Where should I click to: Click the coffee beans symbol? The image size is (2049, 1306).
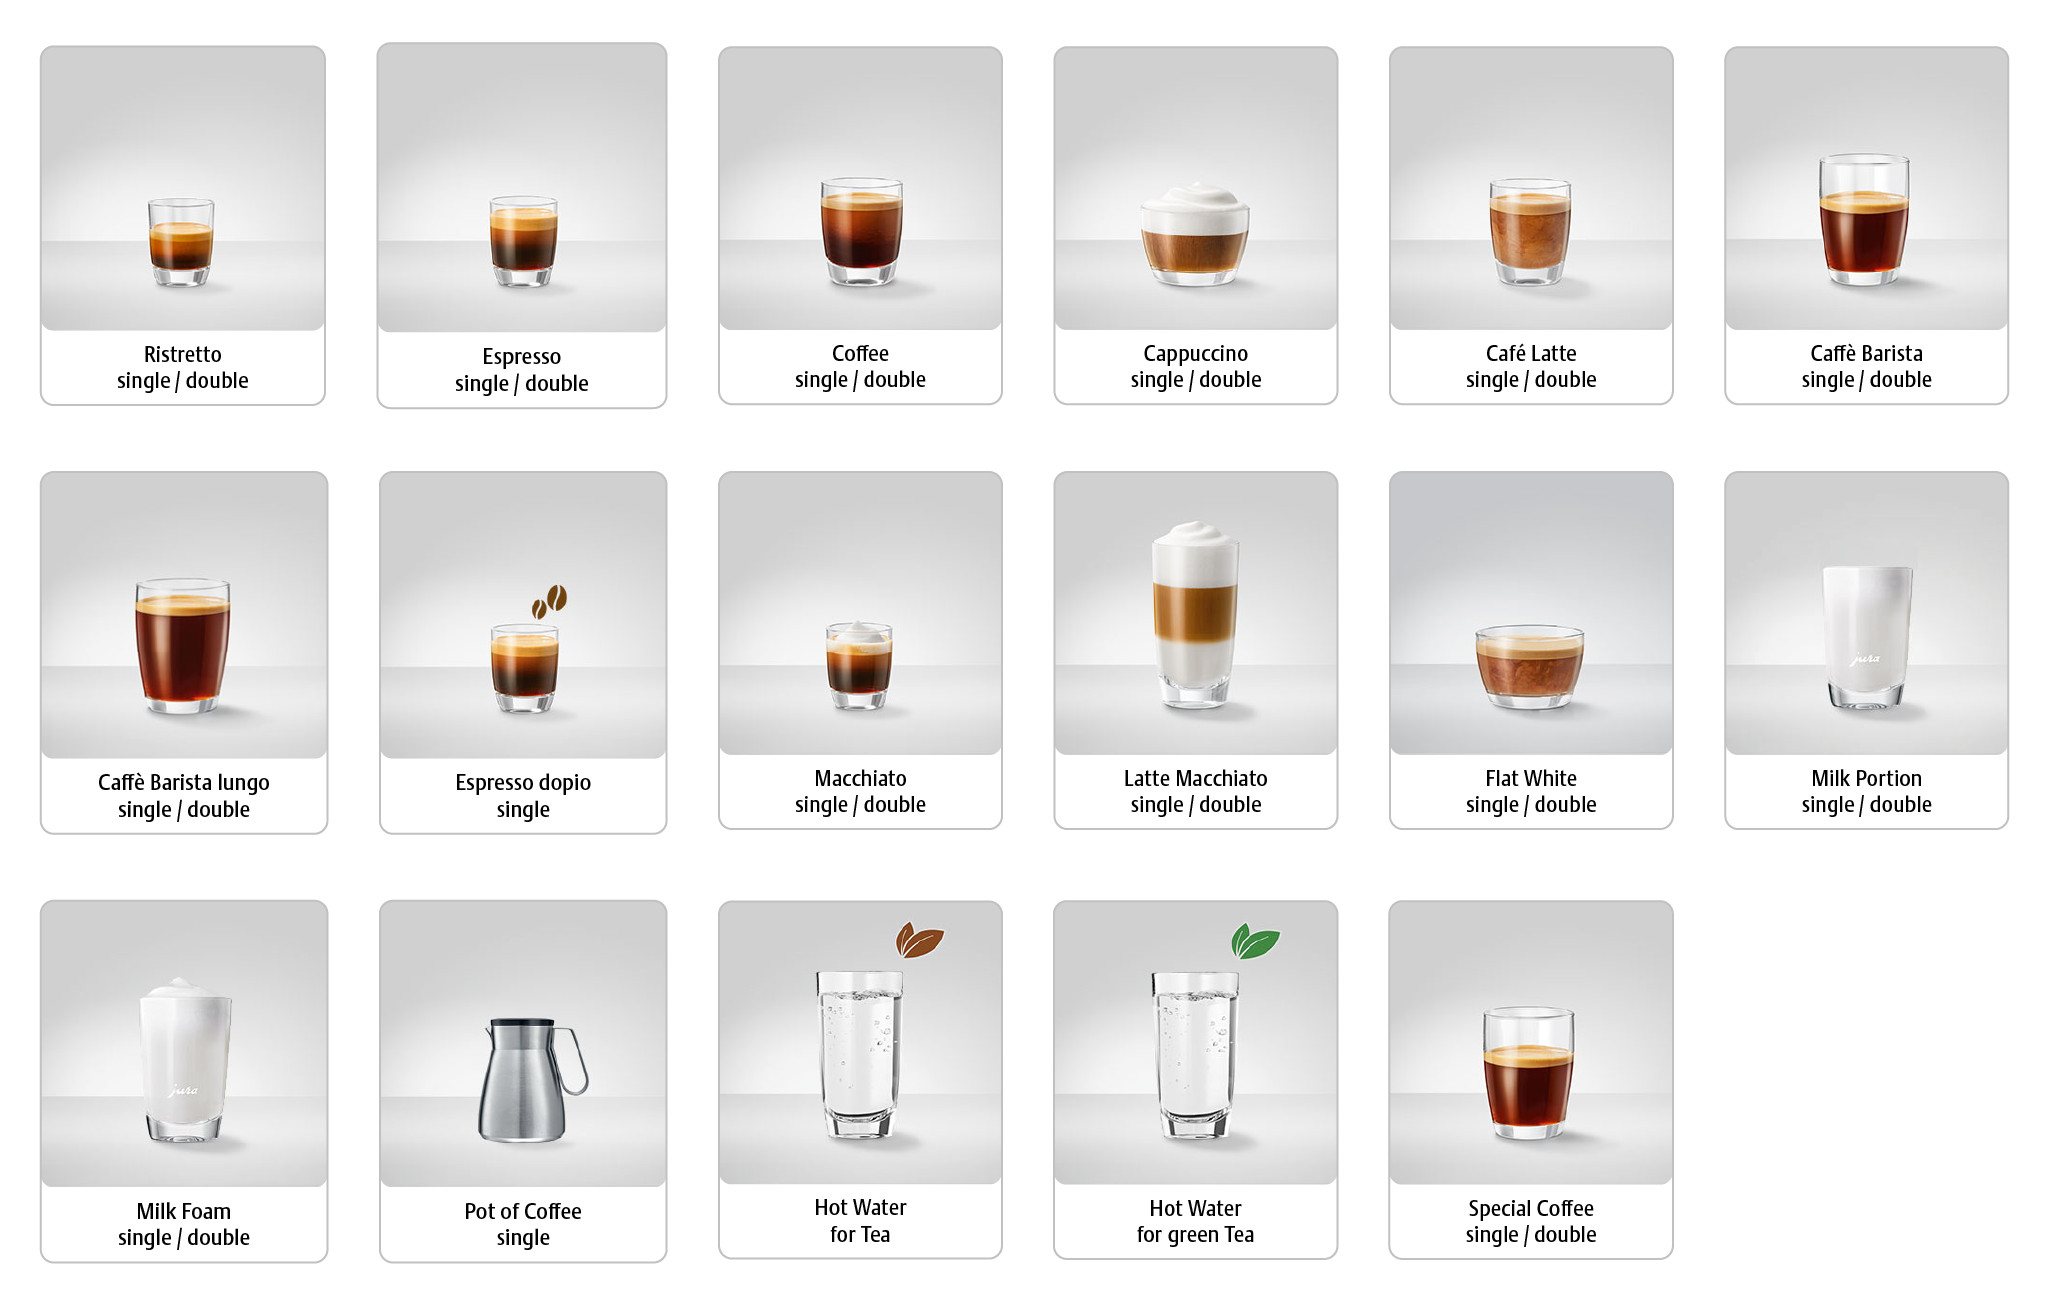[x=549, y=602]
